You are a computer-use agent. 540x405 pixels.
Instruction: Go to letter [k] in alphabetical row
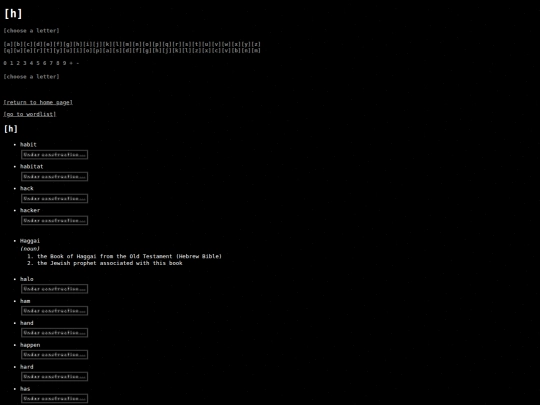pyautogui.click(x=107, y=44)
